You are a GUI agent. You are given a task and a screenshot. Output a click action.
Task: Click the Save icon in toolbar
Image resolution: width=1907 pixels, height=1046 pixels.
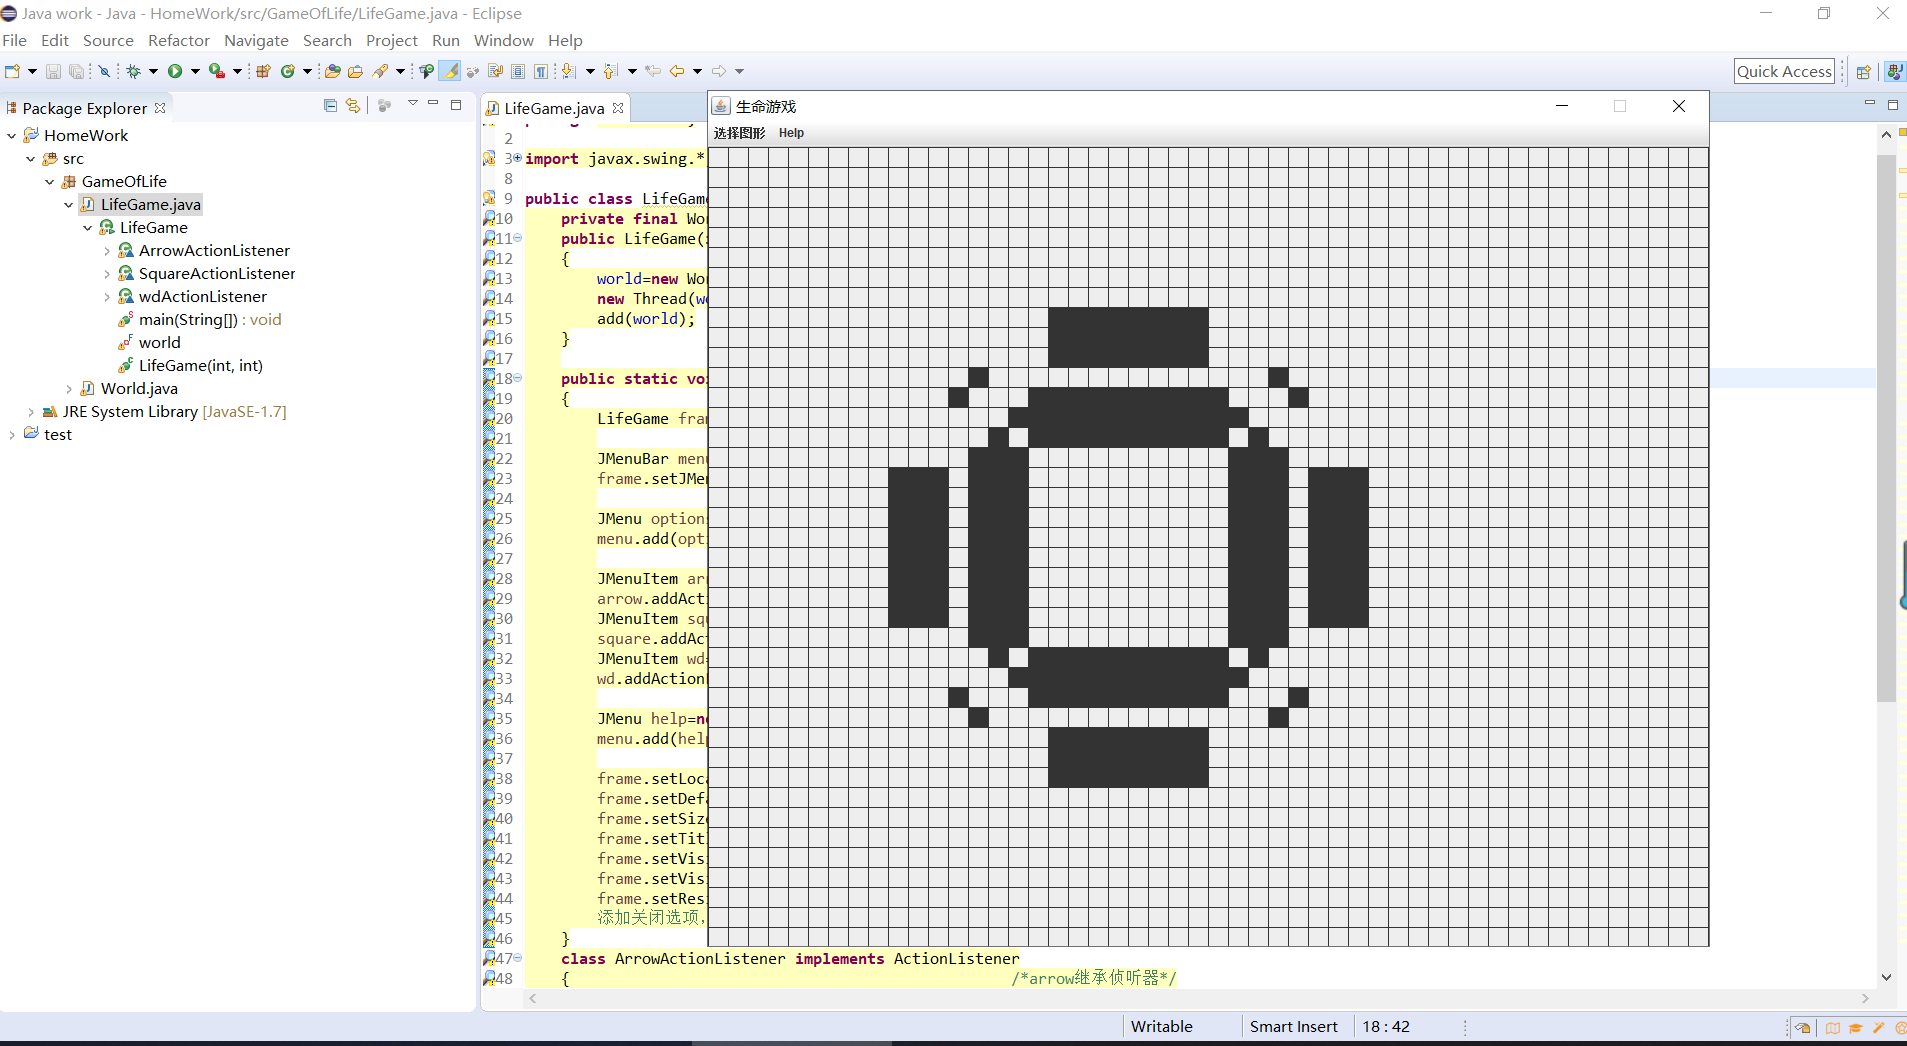pyautogui.click(x=54, y=71)
